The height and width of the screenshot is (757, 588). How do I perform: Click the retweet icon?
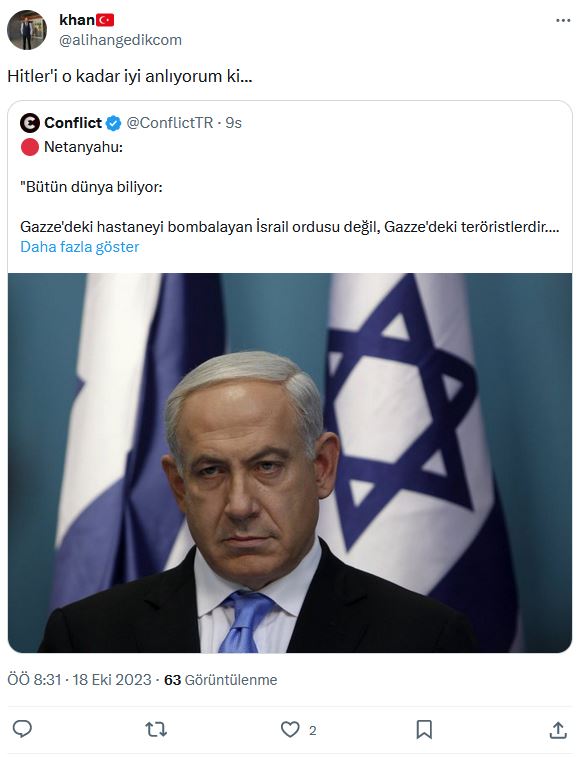[x=156, y=729]
